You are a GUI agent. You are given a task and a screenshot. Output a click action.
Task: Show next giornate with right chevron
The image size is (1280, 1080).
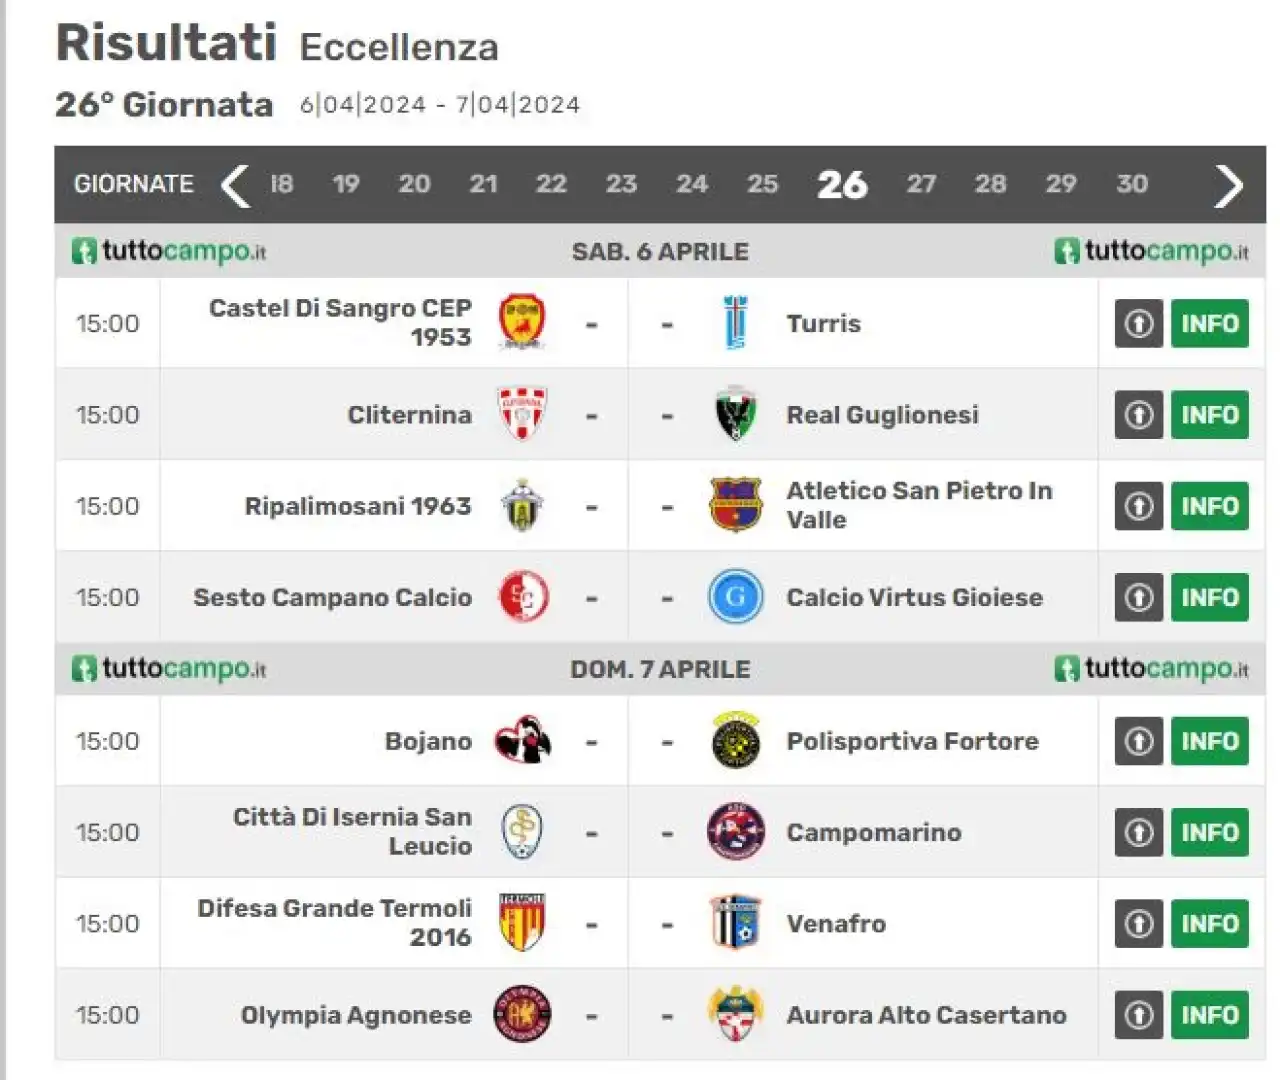1229,185
